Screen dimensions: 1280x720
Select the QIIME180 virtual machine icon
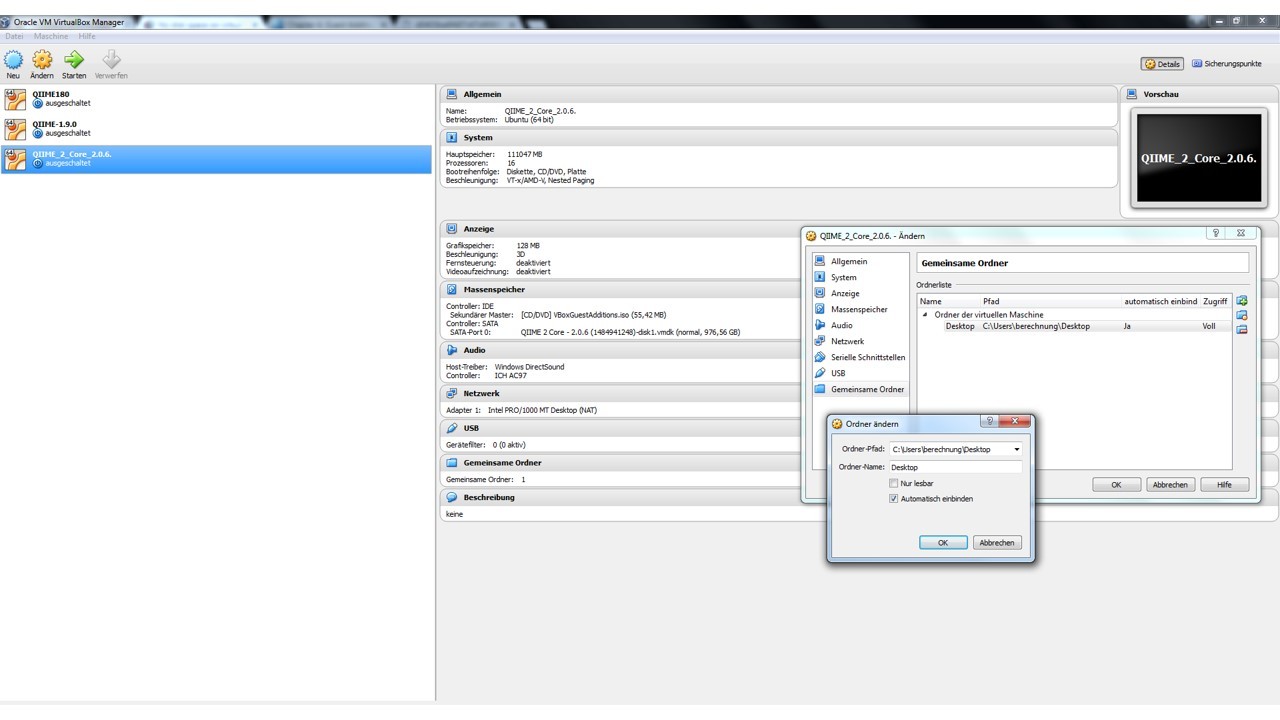15,99
